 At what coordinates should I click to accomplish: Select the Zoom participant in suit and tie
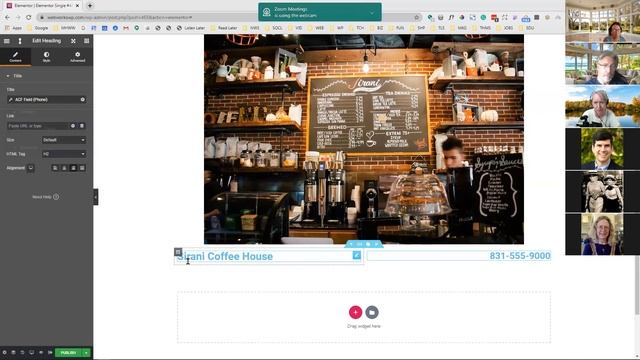602,149
